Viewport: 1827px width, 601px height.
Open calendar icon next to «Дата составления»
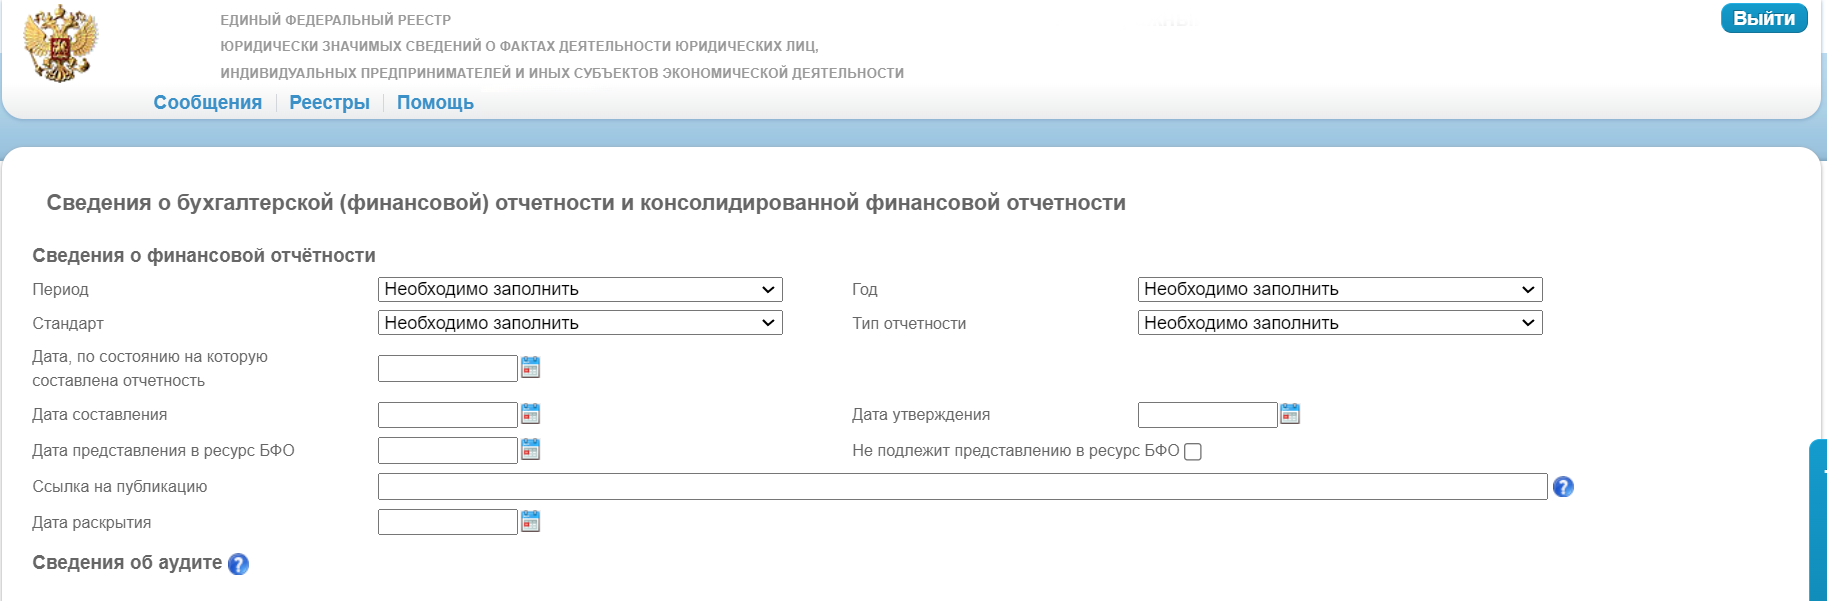530,414
